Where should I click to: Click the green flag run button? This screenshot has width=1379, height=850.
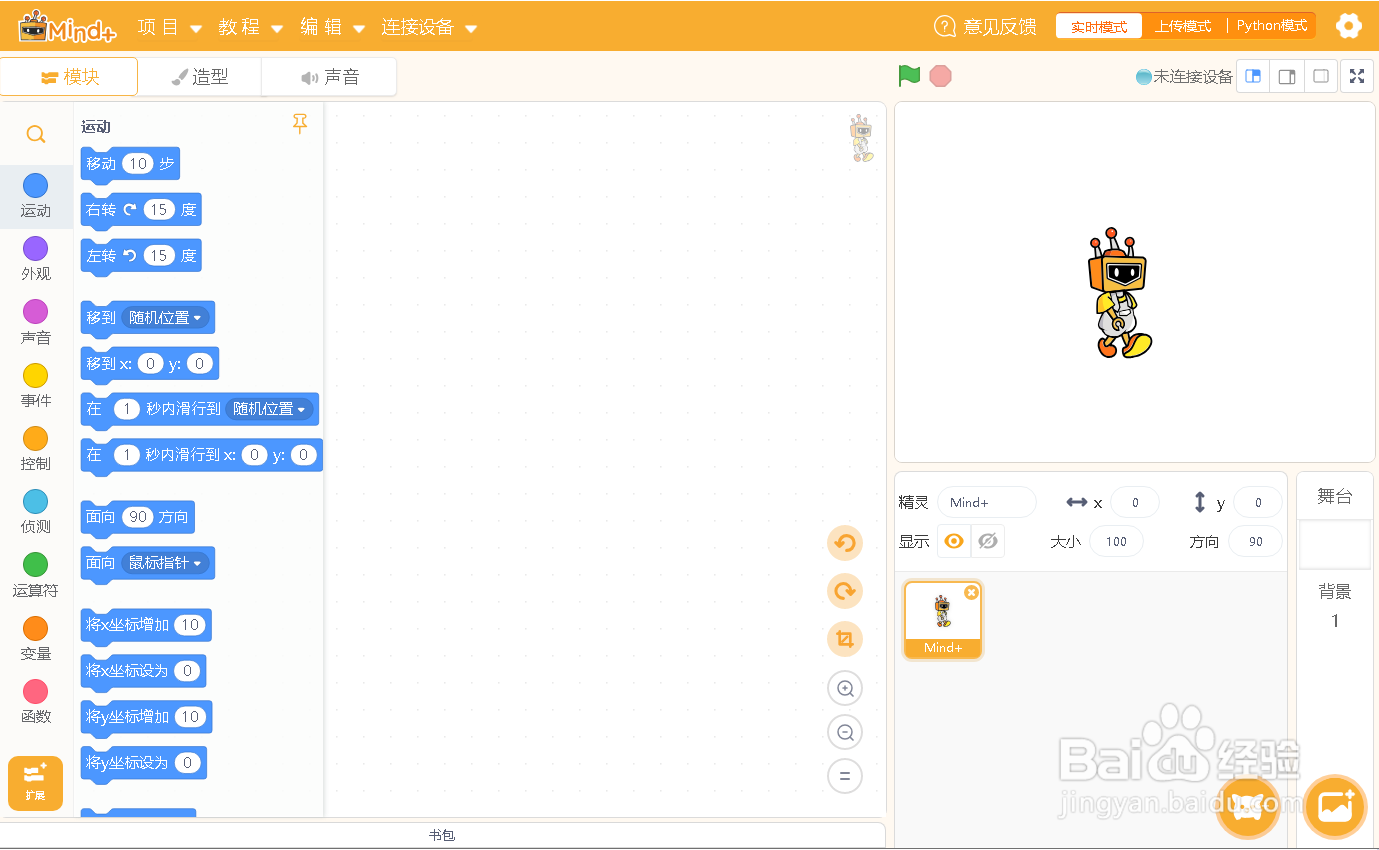click(909, 76)
